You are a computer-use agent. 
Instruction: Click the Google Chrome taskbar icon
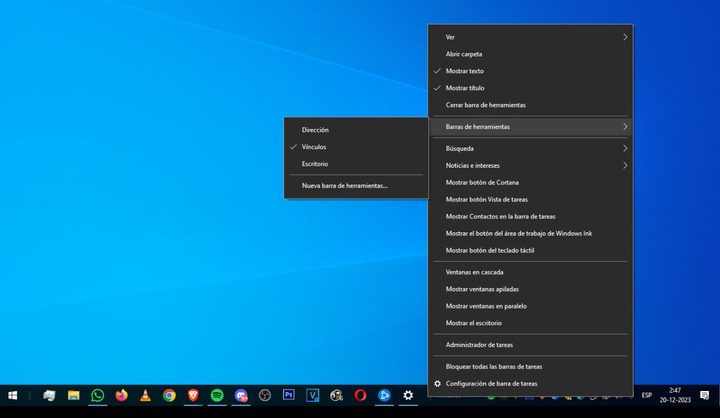[x=169, y=396]
